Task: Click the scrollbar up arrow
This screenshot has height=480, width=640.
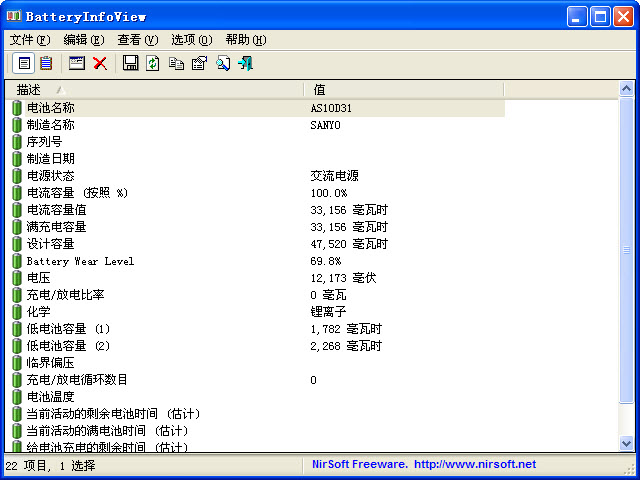Action: coord(626,88)
